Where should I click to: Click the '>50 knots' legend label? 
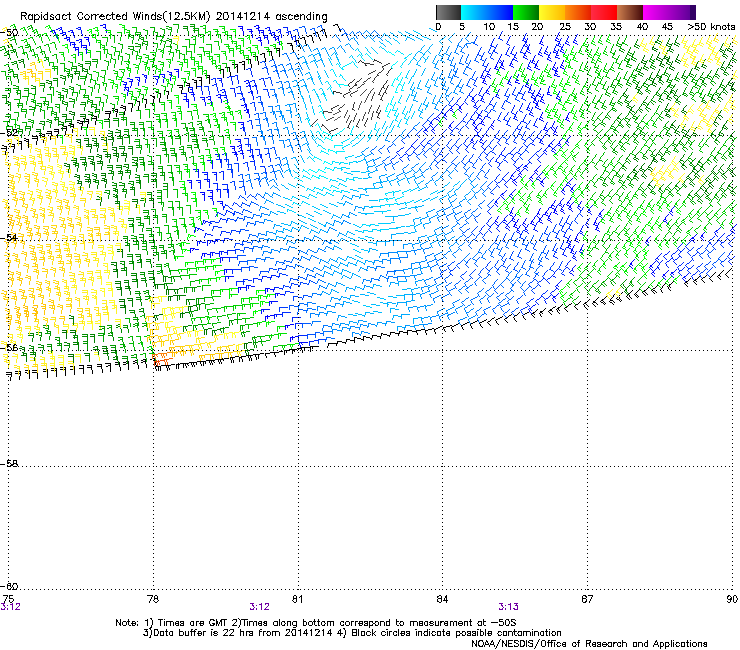pos(711,27)
